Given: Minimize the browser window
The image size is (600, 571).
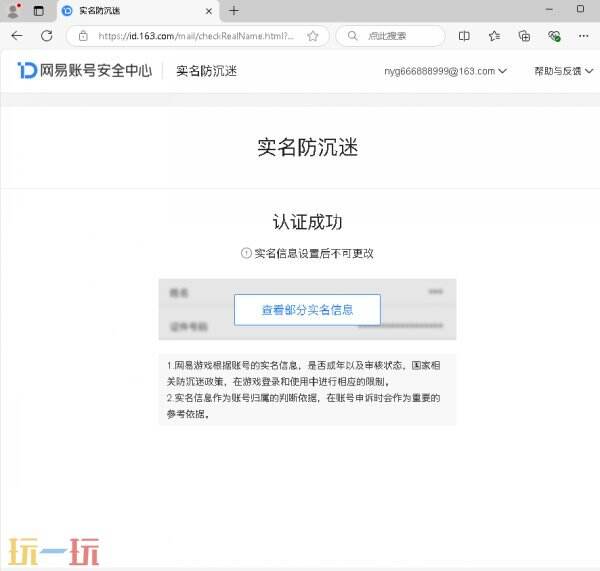Looking at the screenshot, I should [549, 10].
